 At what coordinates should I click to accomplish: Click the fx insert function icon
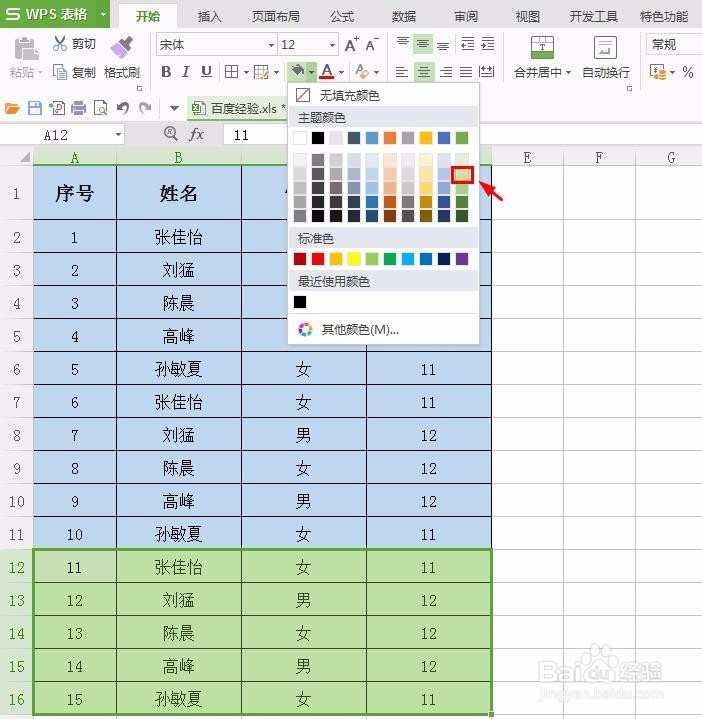(x=197, y=134)
